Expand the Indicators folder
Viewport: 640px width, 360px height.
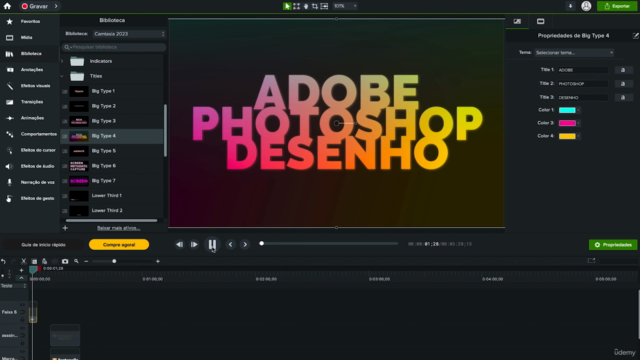(62, 61)
